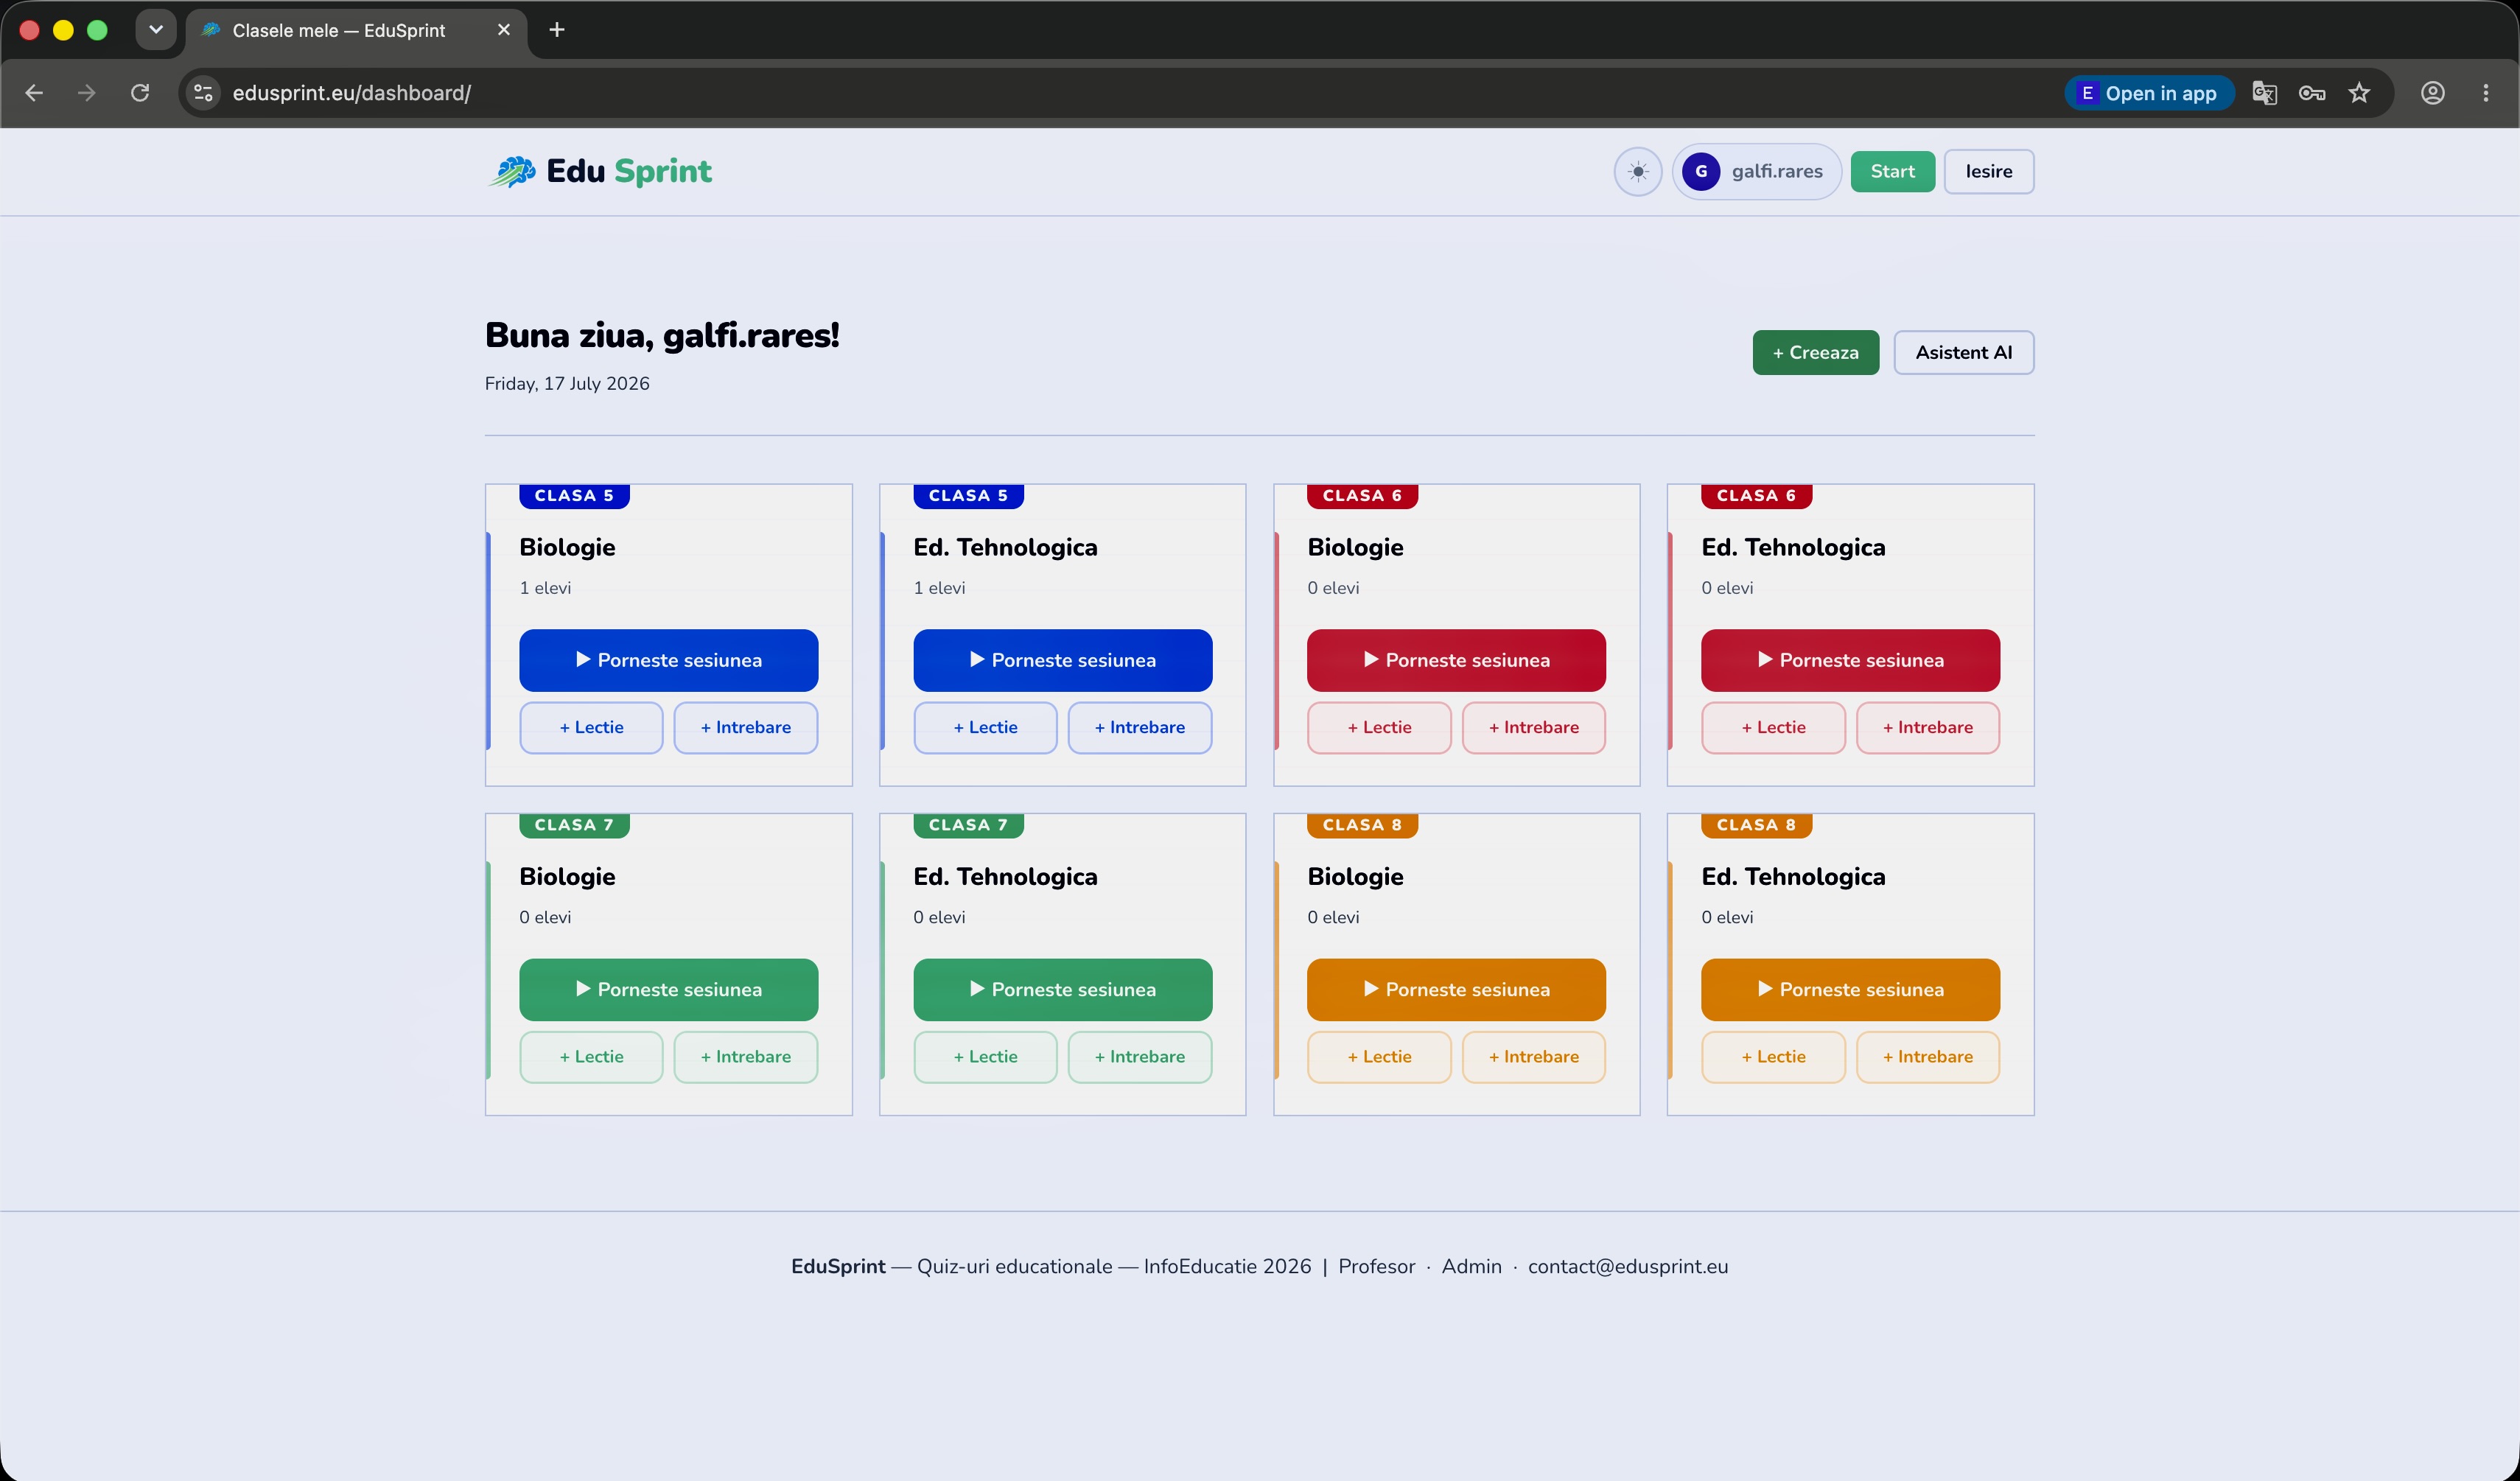
Task: Add Lectie to Clasa 7 Ed. Tehnologica
Action: point(985,1057)
